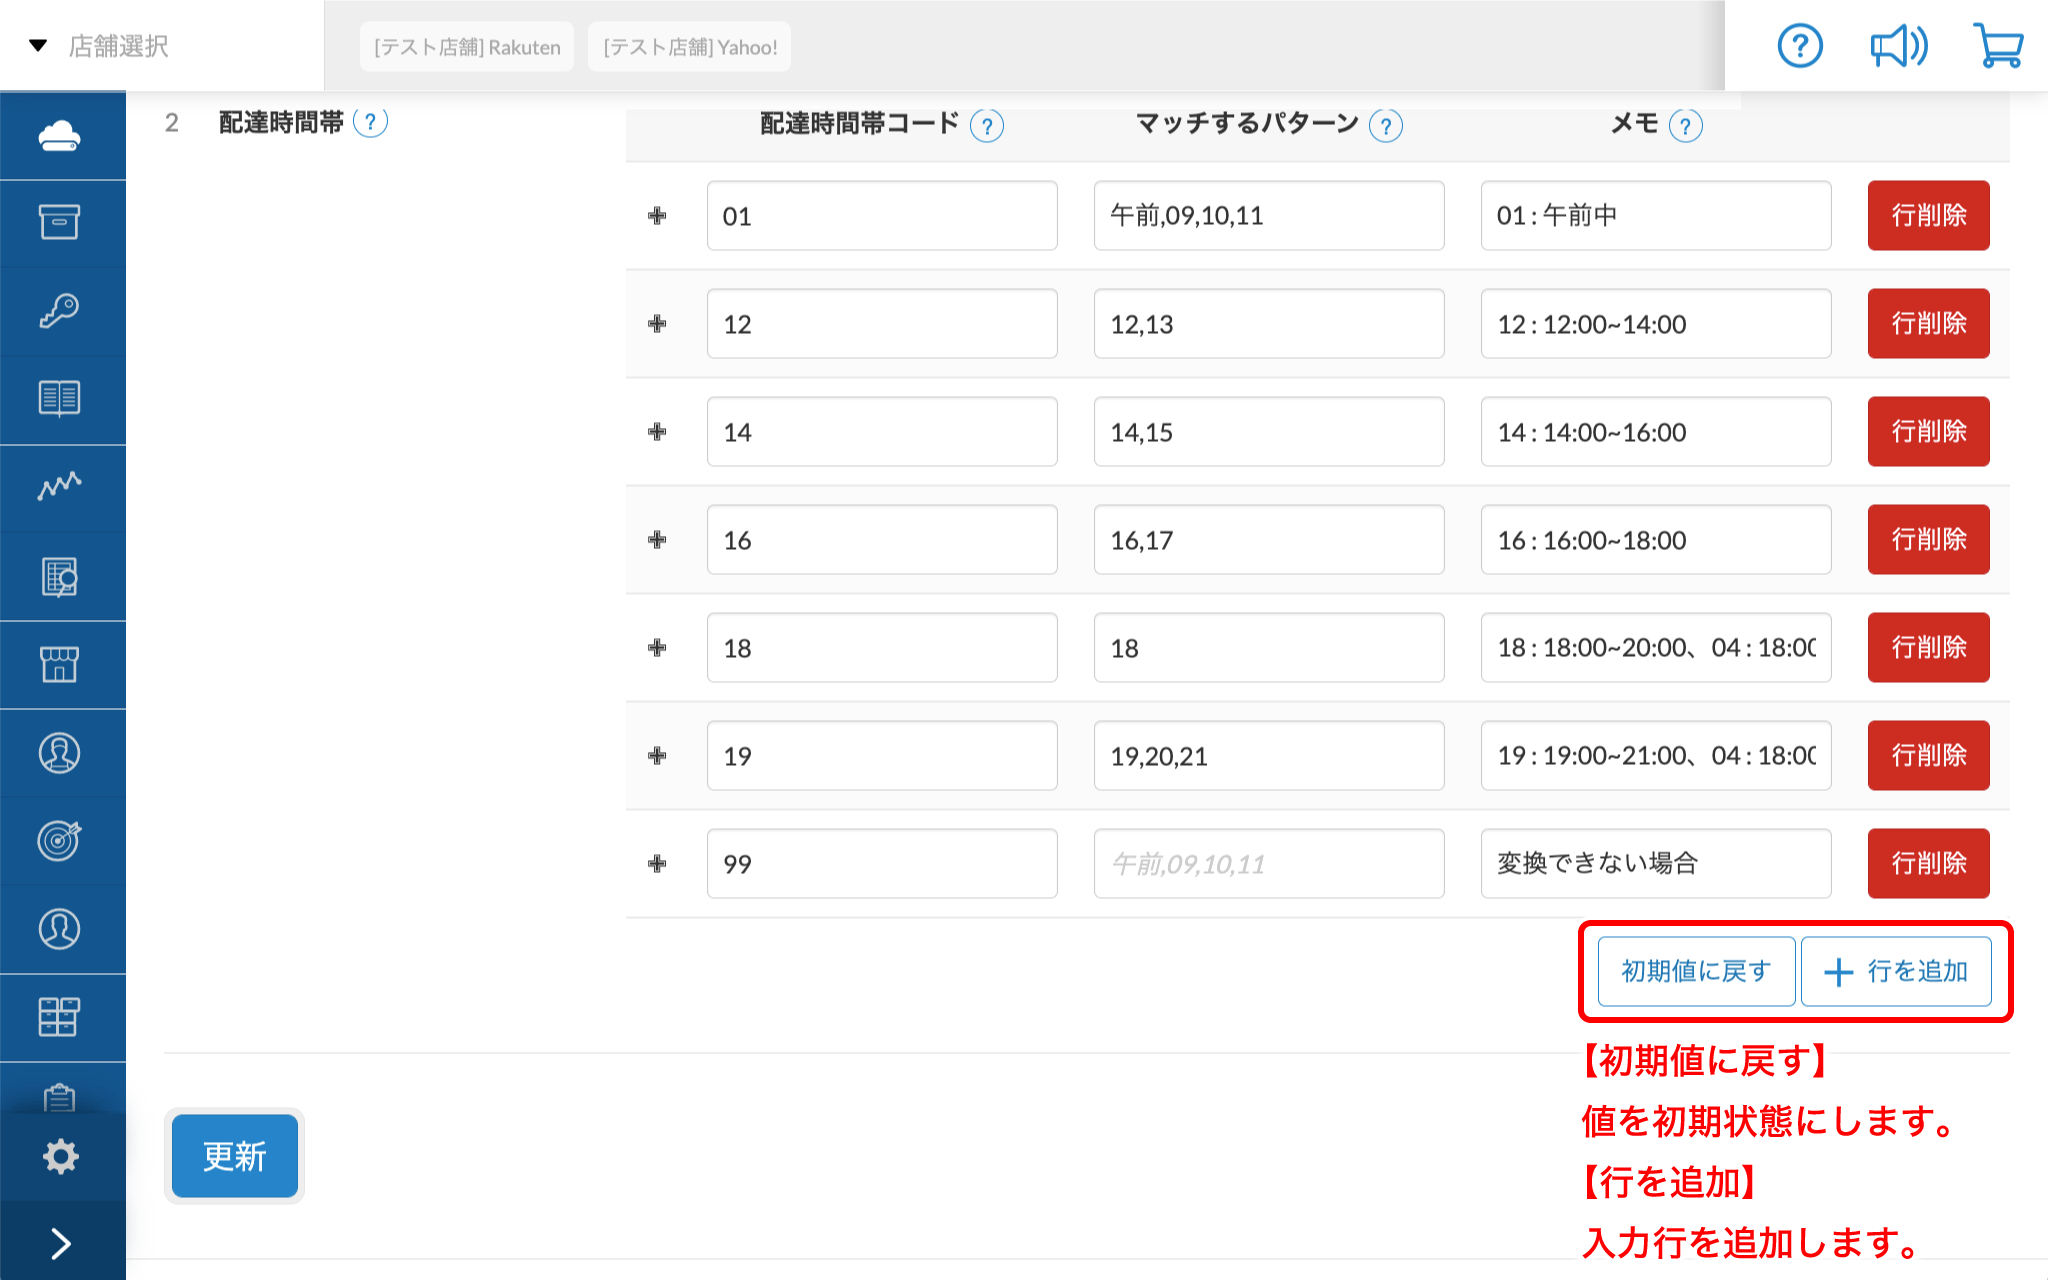Open help via the question mark icon

(x=1799, y=45)
